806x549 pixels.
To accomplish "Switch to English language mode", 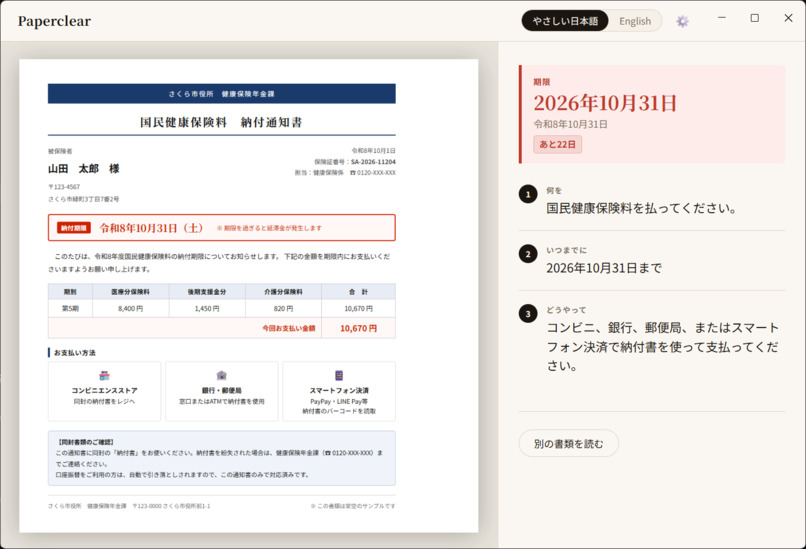I will [x=635, y=21].
